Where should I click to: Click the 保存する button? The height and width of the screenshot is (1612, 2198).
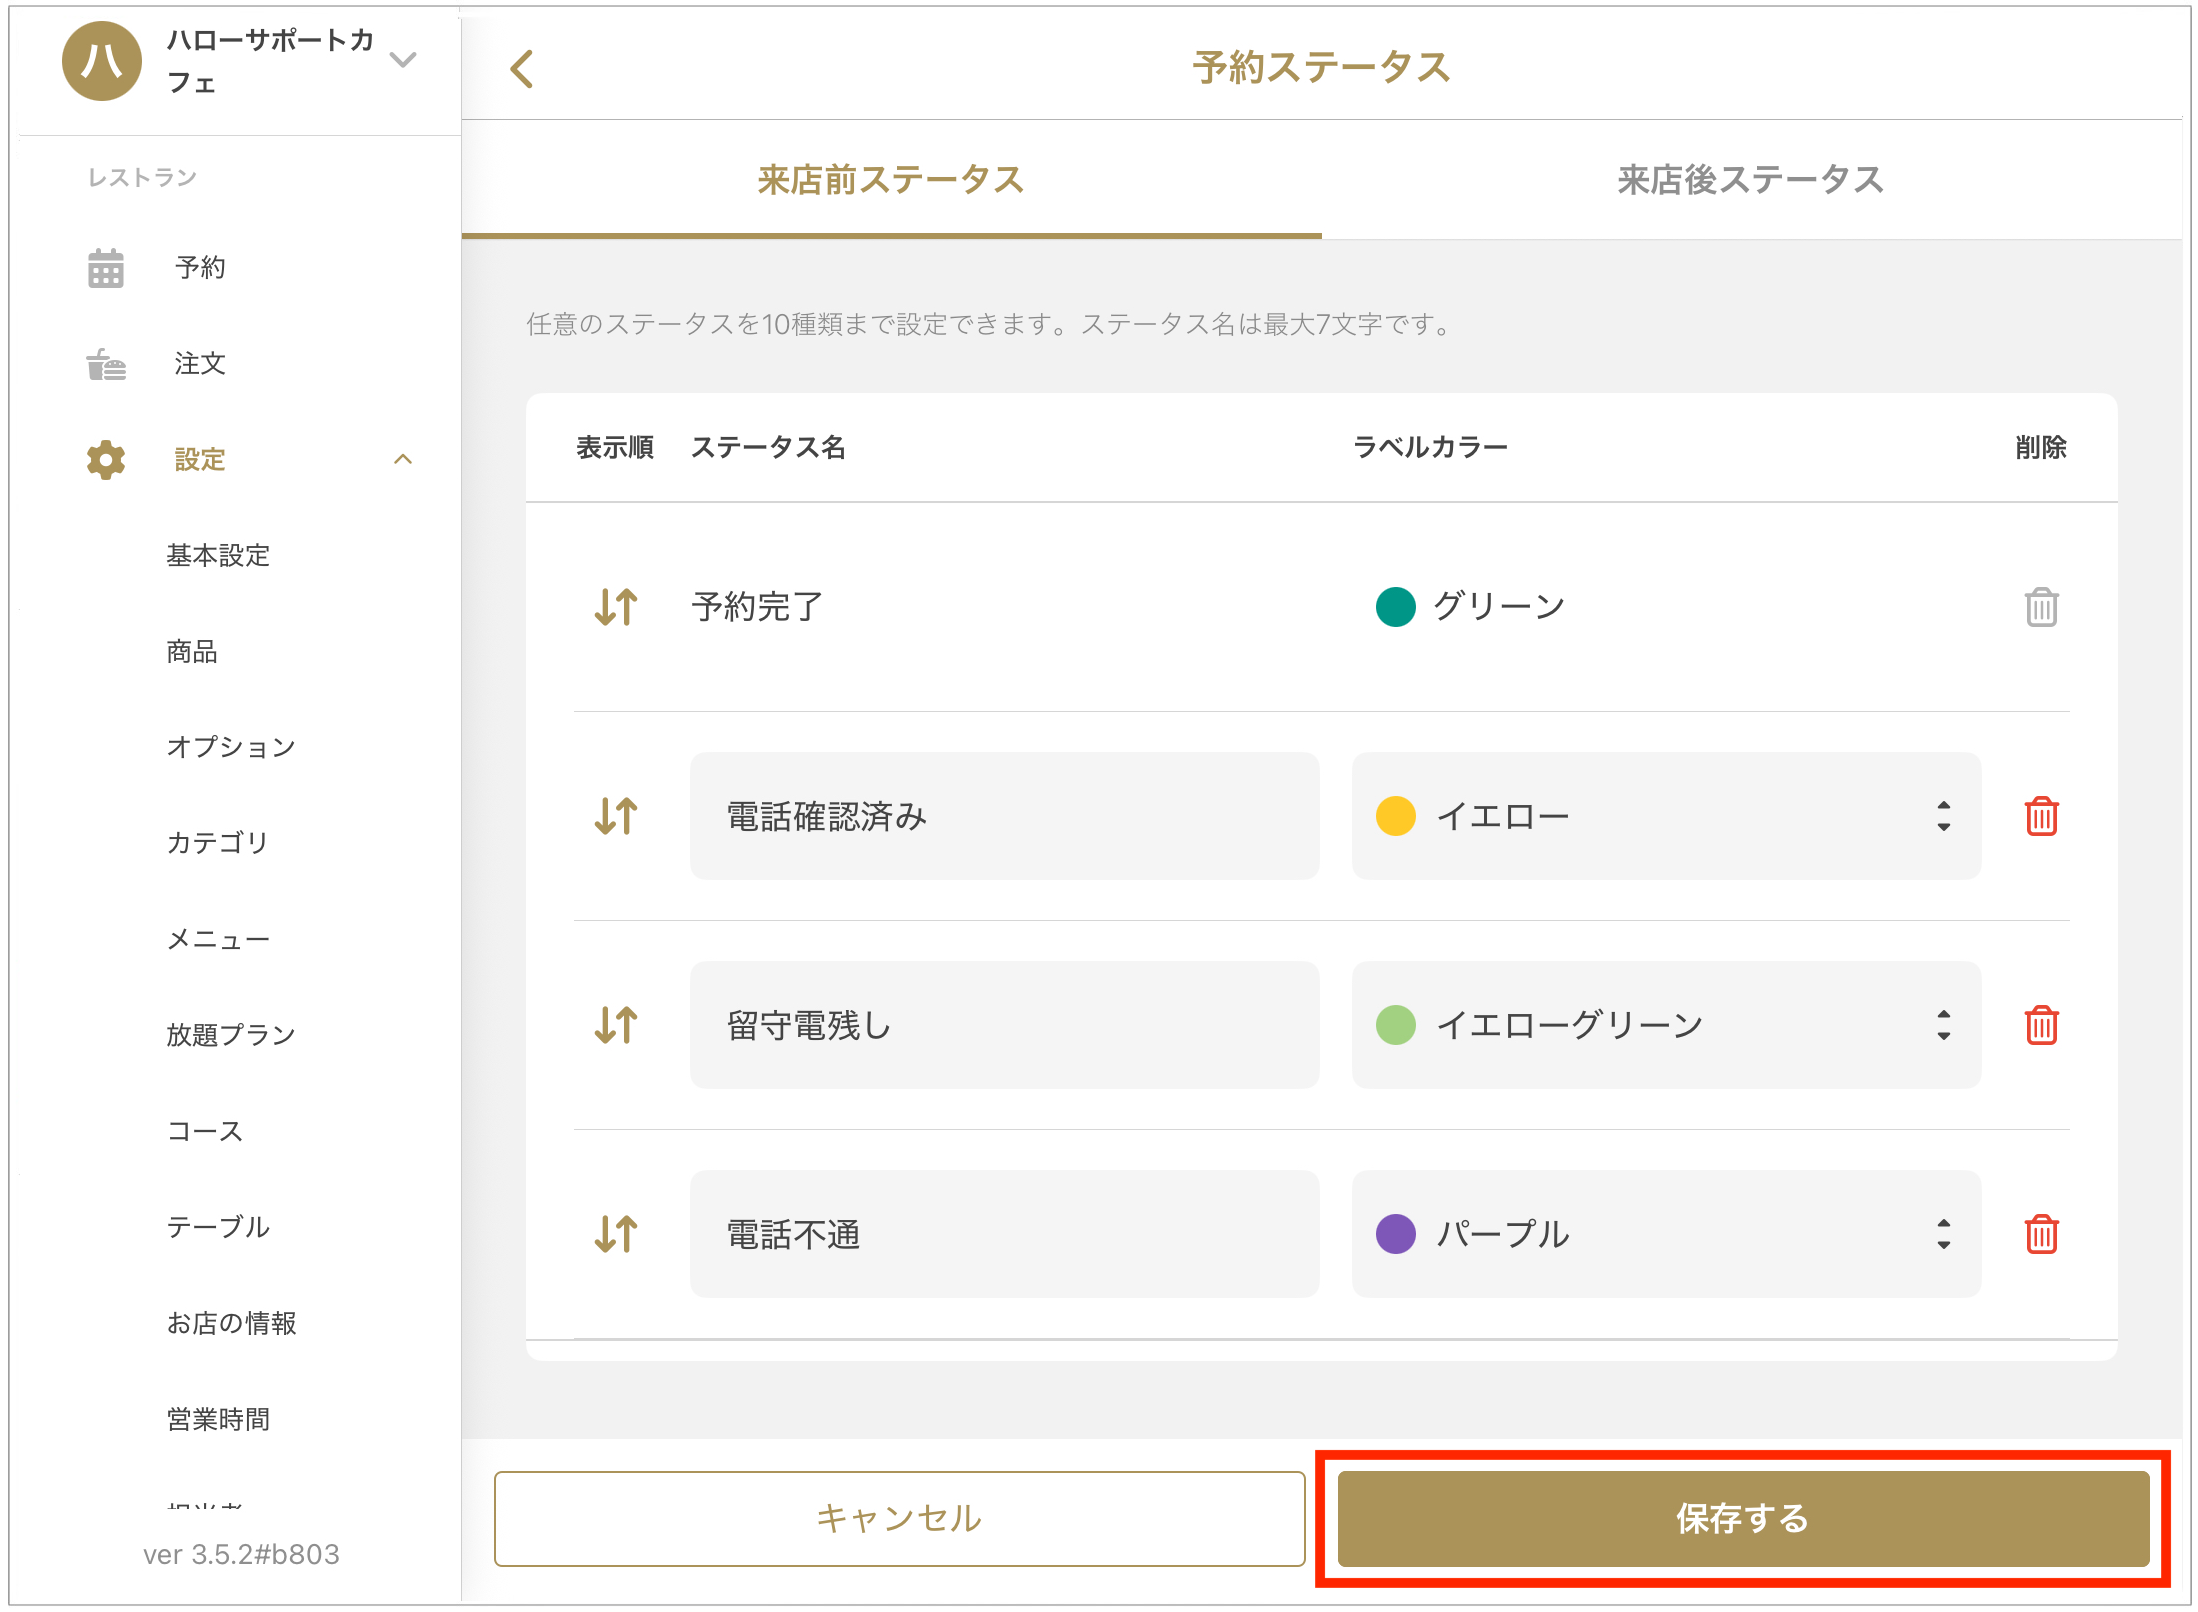point(1742,1518)
